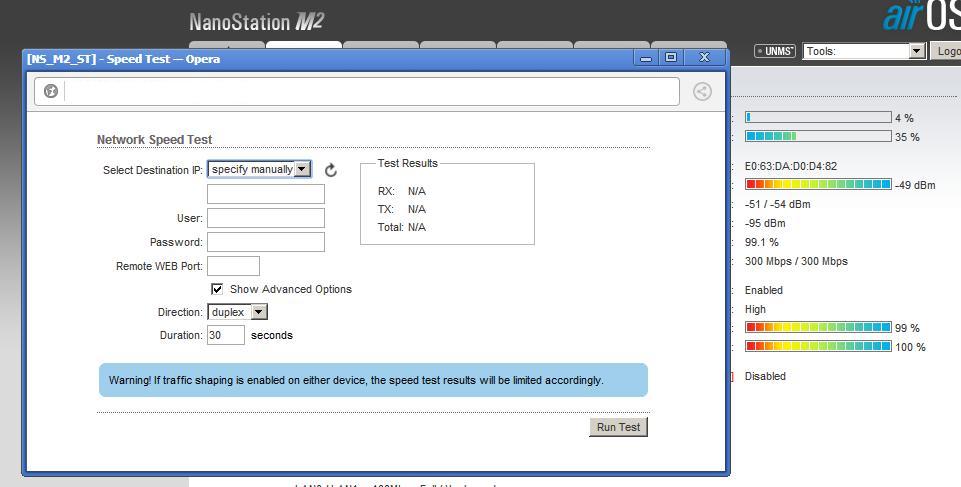Click the traffic shaping warning message
The image size is (961, 487).
(x=373, y=380)
